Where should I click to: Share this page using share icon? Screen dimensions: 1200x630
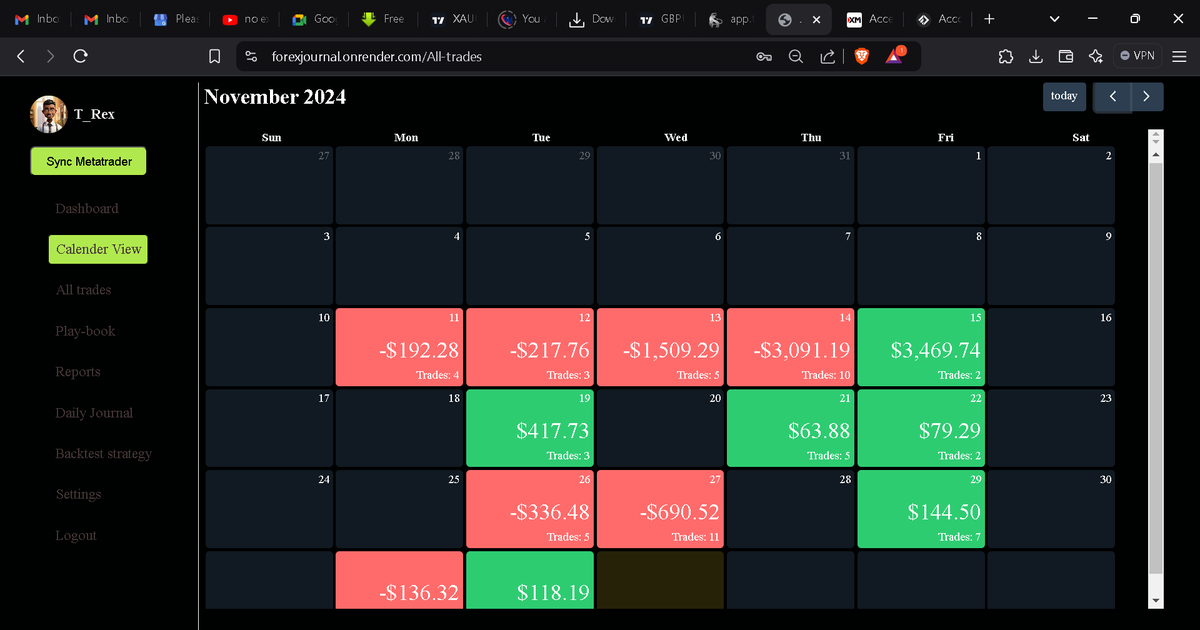[x=828, y=57]
